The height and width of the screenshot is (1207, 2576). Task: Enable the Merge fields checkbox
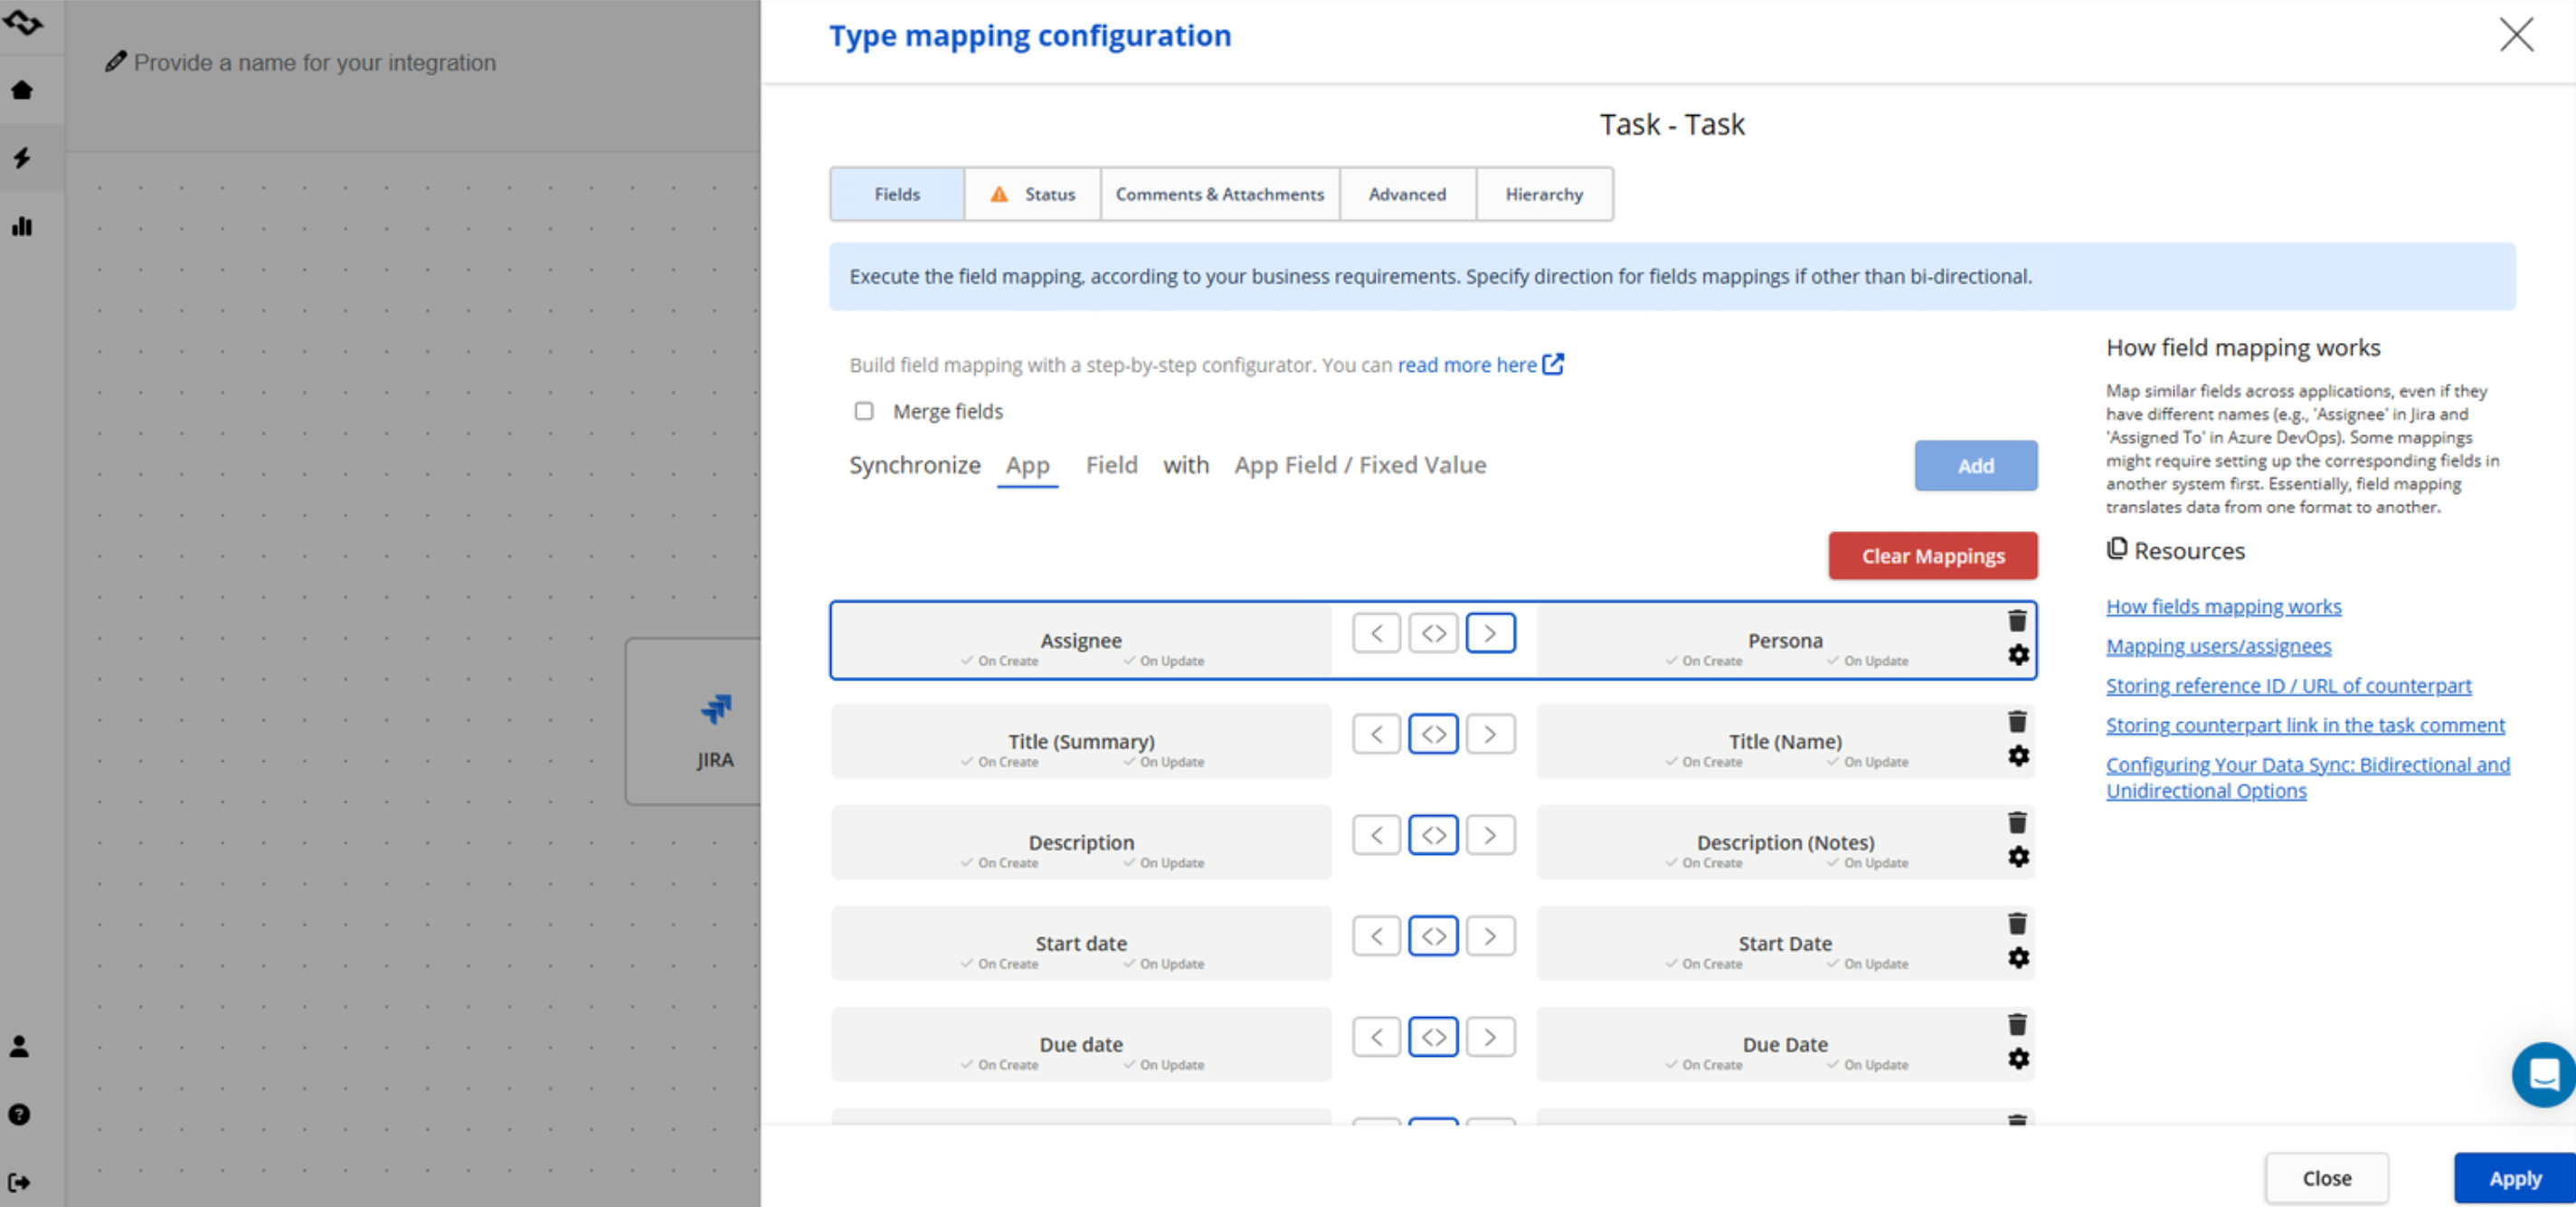(x=864, y=411)
